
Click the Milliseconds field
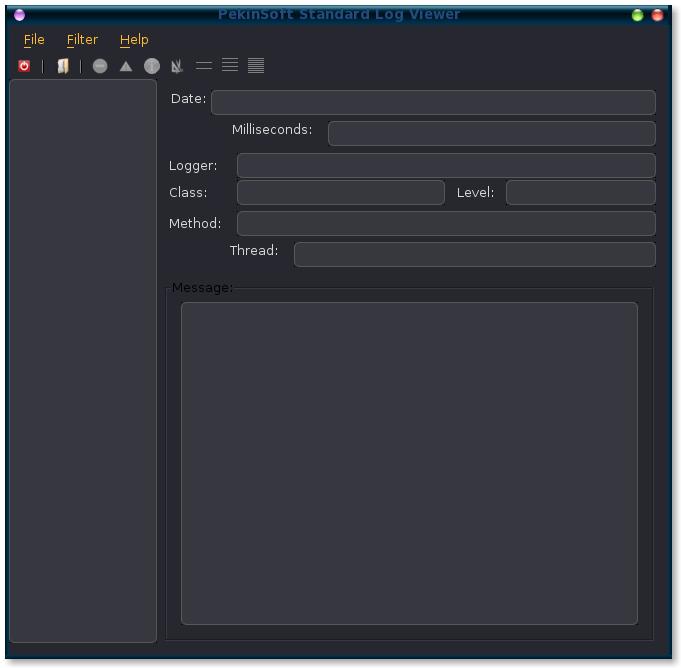coord(492,133)
